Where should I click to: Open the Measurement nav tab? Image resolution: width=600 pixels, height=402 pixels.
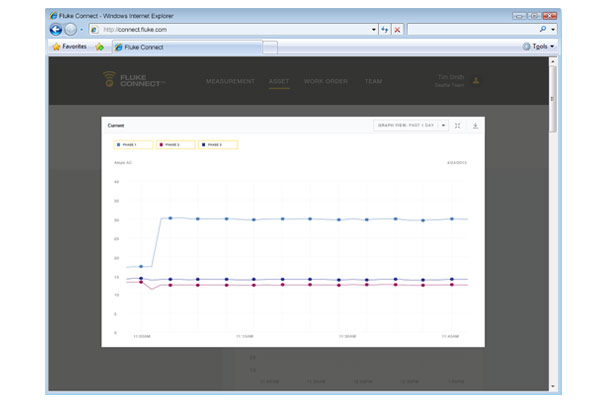(230, 81)
